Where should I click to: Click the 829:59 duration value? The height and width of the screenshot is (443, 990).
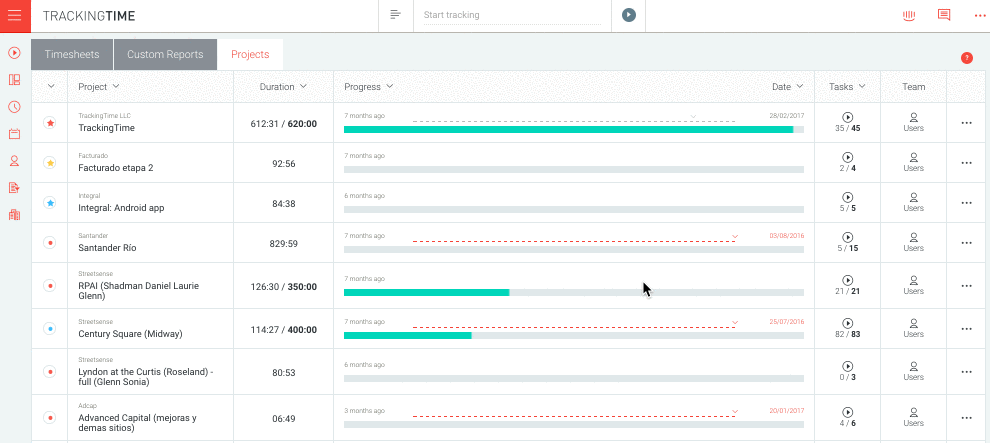pos(283,244)
